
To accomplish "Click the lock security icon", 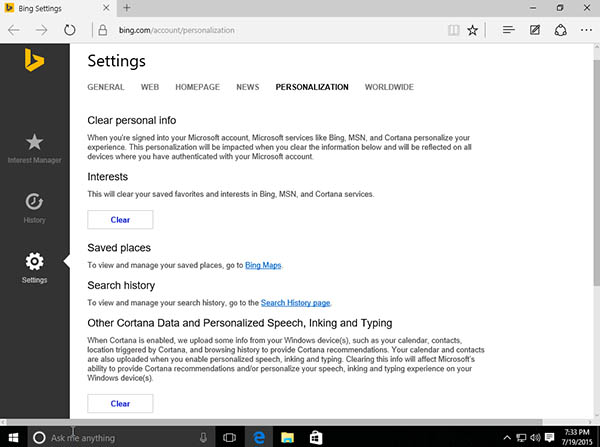I will coord(103,30).
